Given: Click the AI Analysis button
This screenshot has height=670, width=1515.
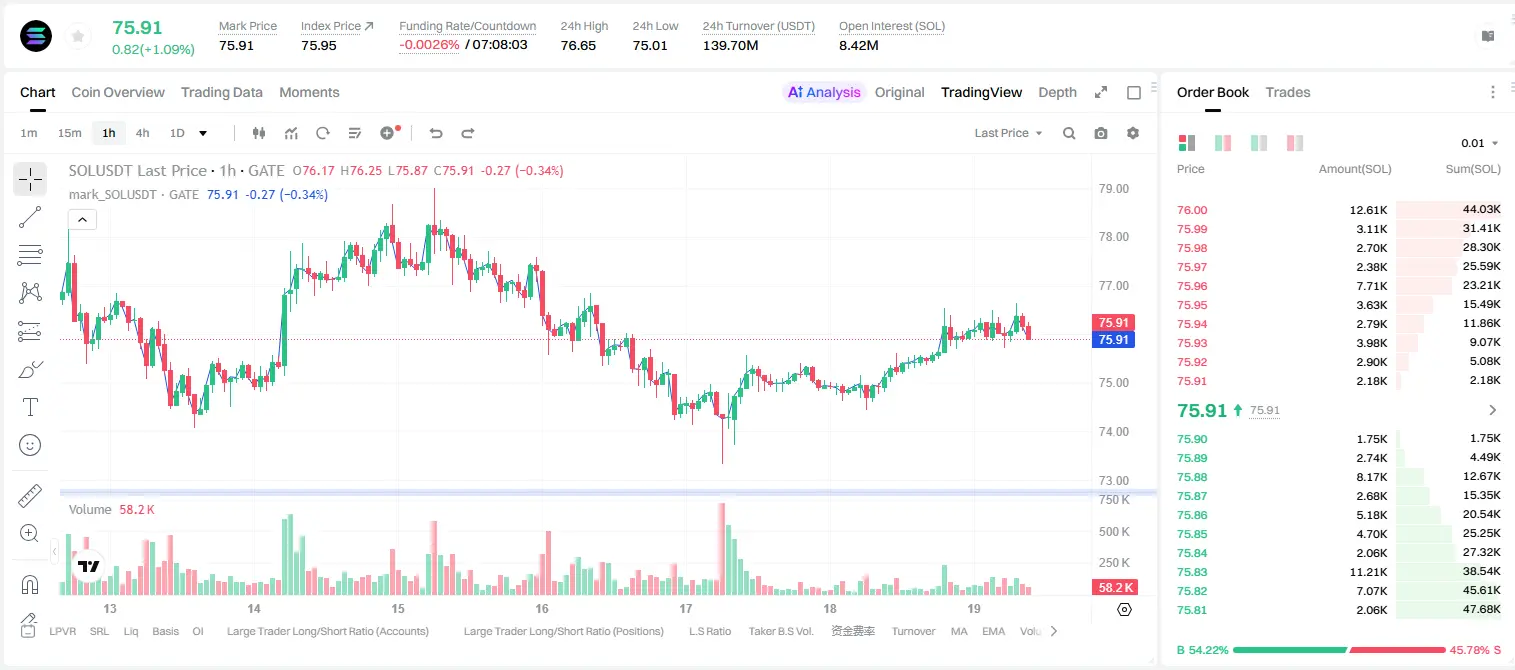Looking at the screenshot, I should 824,92.
